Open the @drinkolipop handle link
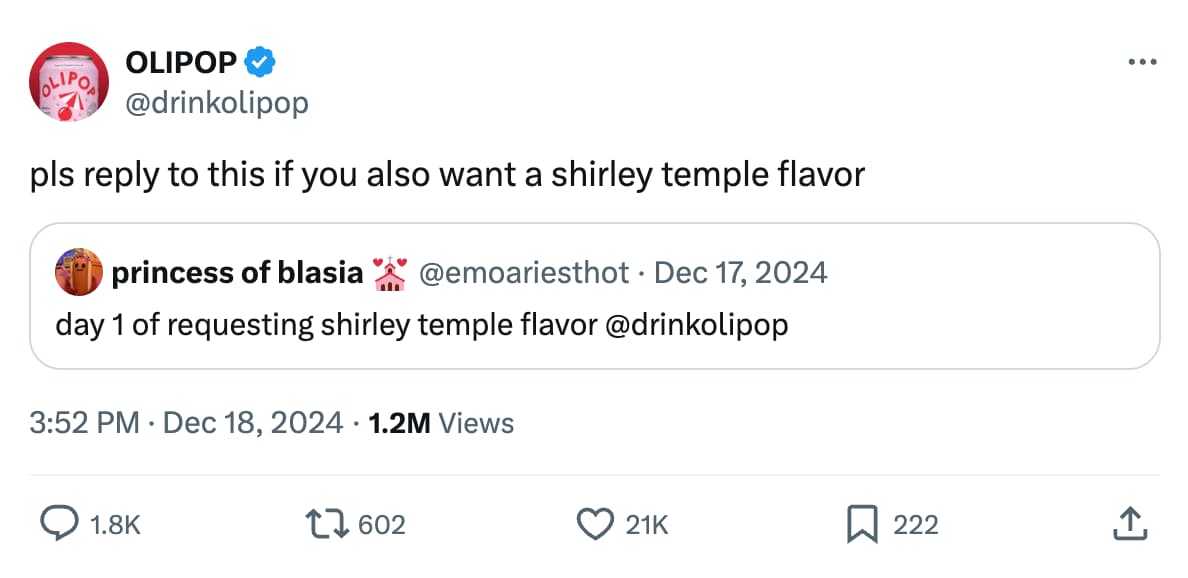The width and height of the screenshot is (1188, 578). click(x=217, y=102)
